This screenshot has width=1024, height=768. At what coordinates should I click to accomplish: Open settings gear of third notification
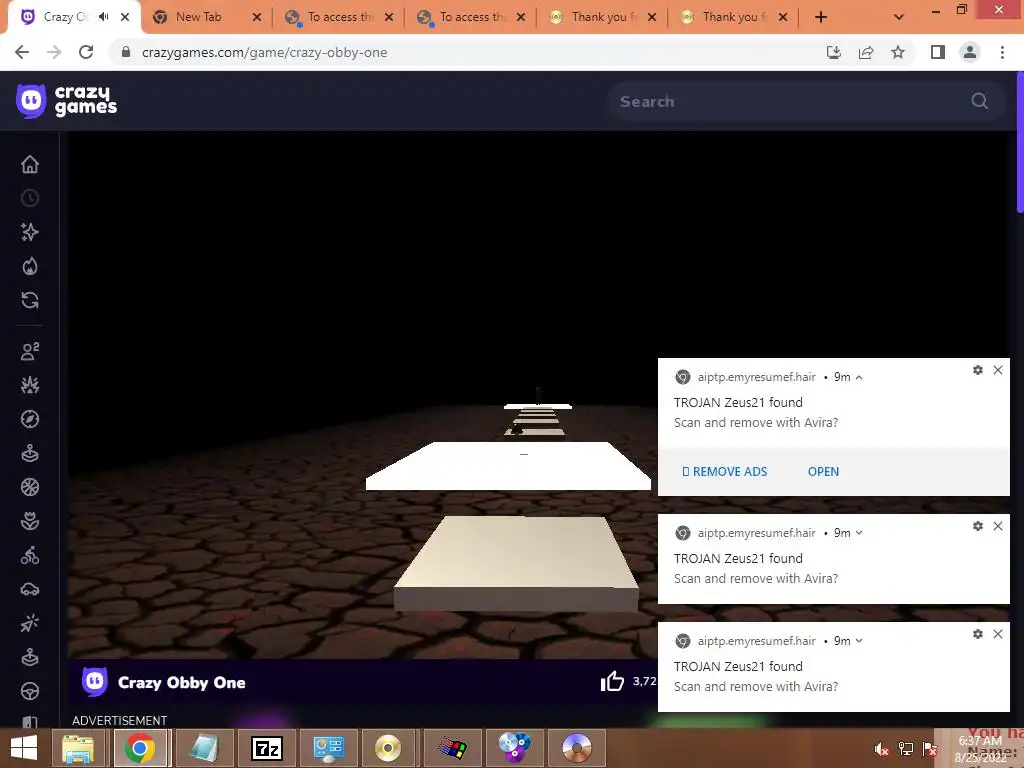tap(978, 634)
